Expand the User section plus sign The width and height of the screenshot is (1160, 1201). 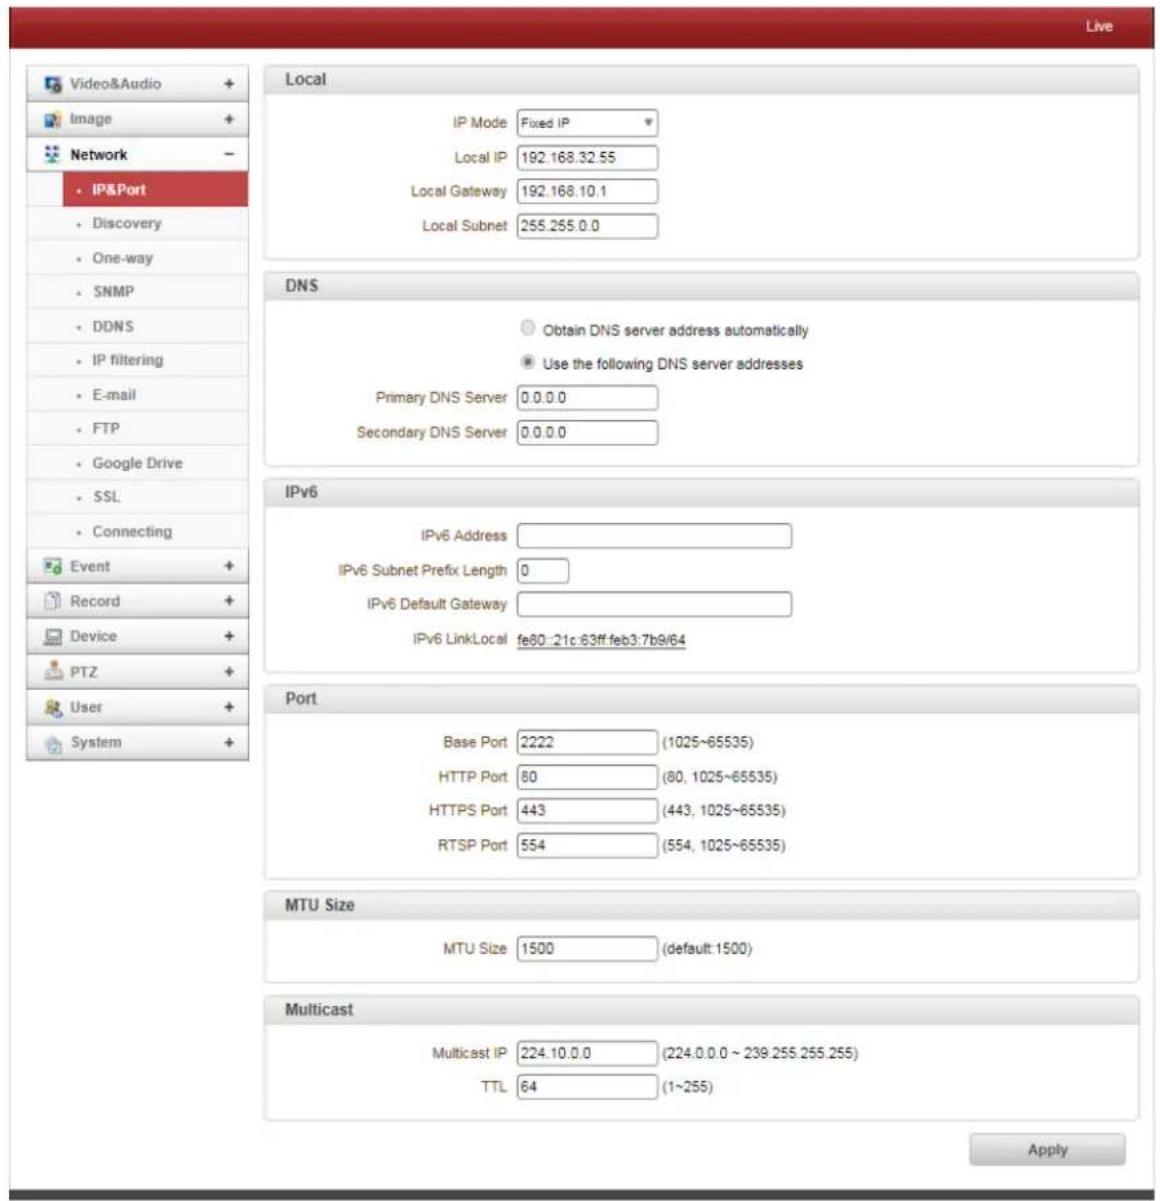click(x=229, y=707)
